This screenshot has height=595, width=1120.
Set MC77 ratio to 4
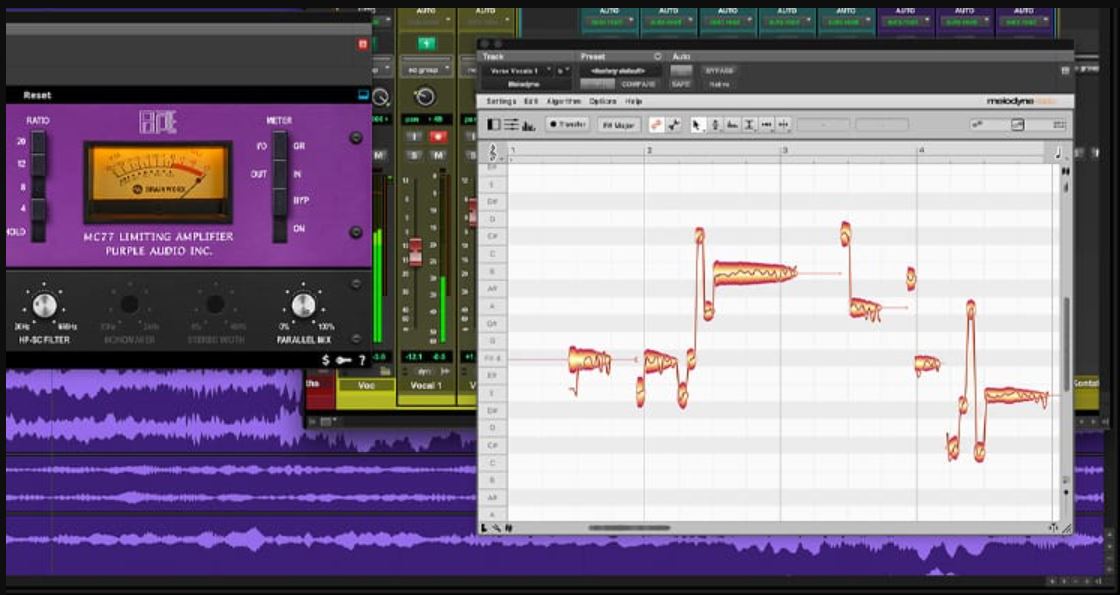pos(38,209)
